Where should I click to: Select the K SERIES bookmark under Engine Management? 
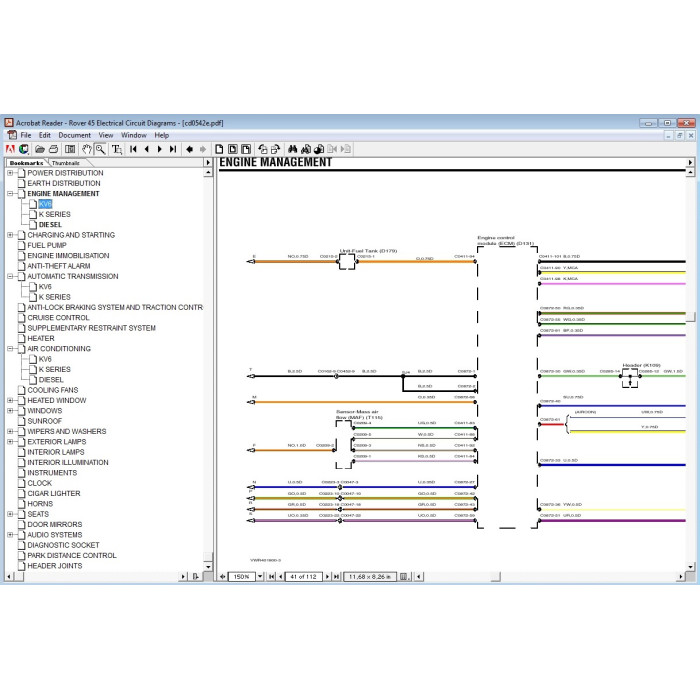pos(54,214)
